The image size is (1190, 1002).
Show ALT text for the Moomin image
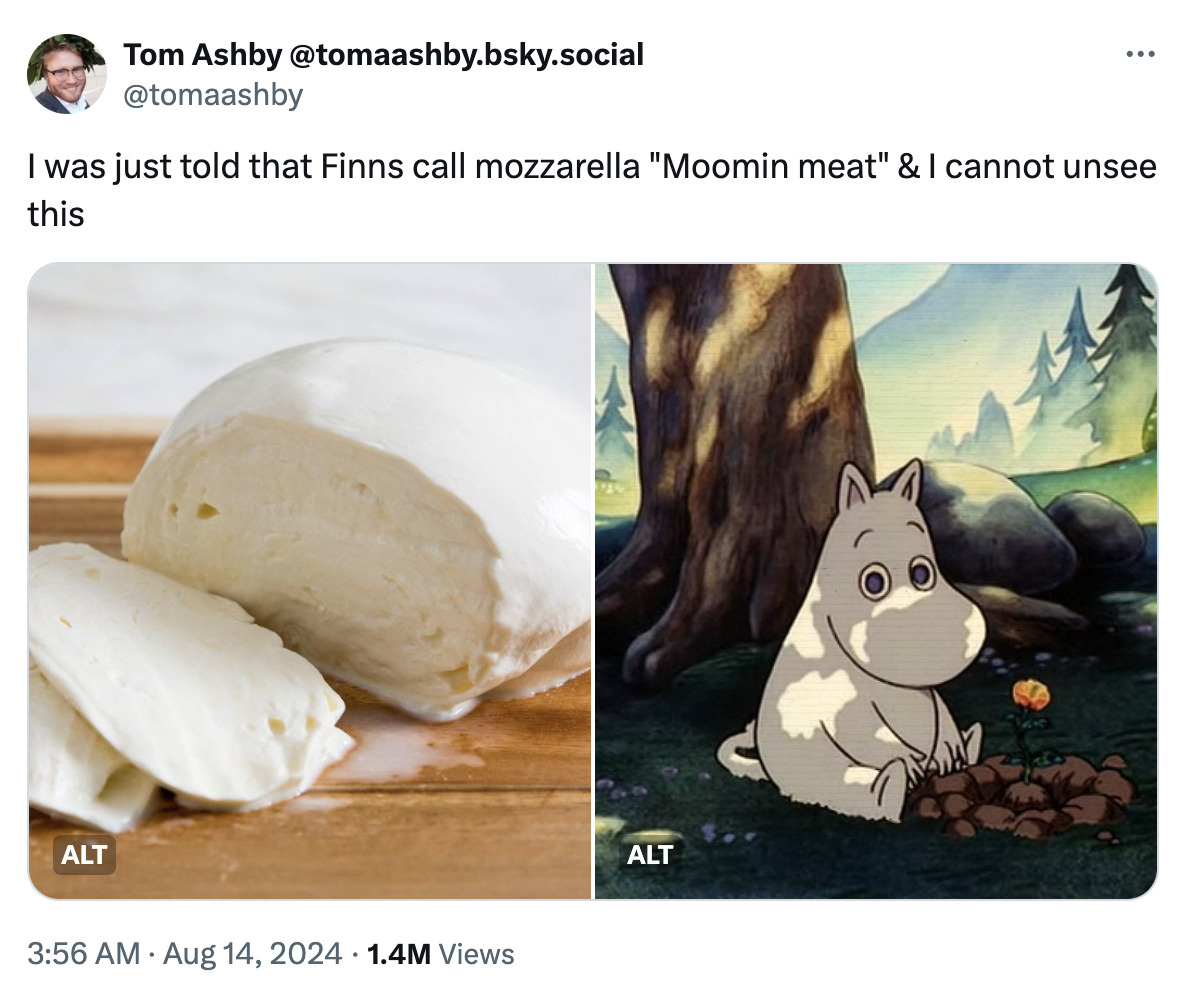[x=650, y=855]
